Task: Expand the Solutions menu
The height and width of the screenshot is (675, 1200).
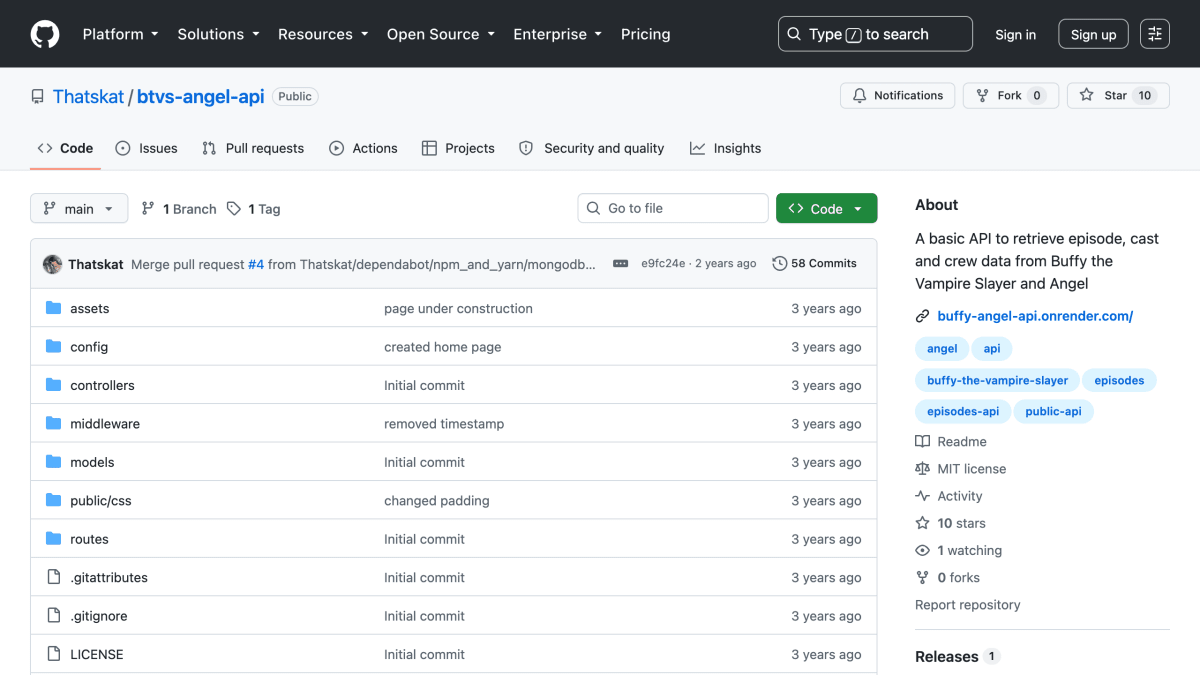Action: click(x=218, y=34)
